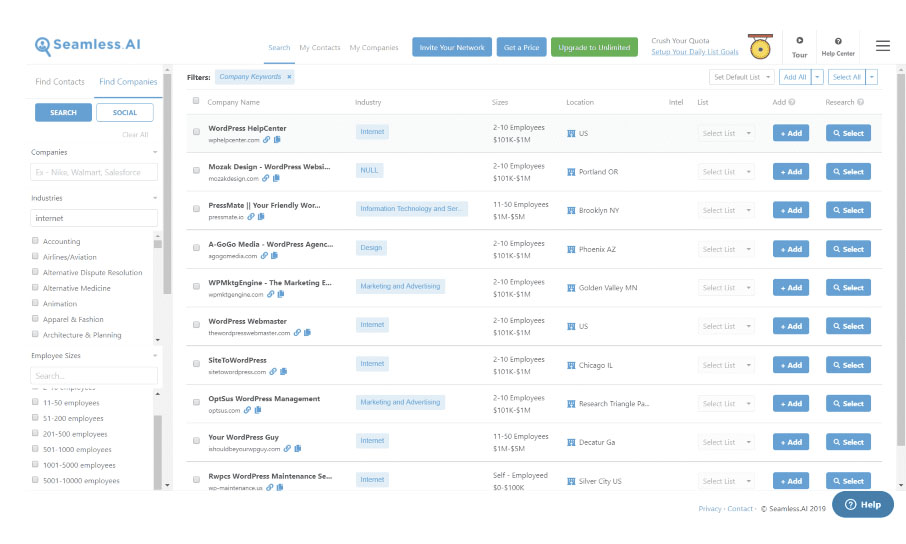Start the Tour

(800, 47)
